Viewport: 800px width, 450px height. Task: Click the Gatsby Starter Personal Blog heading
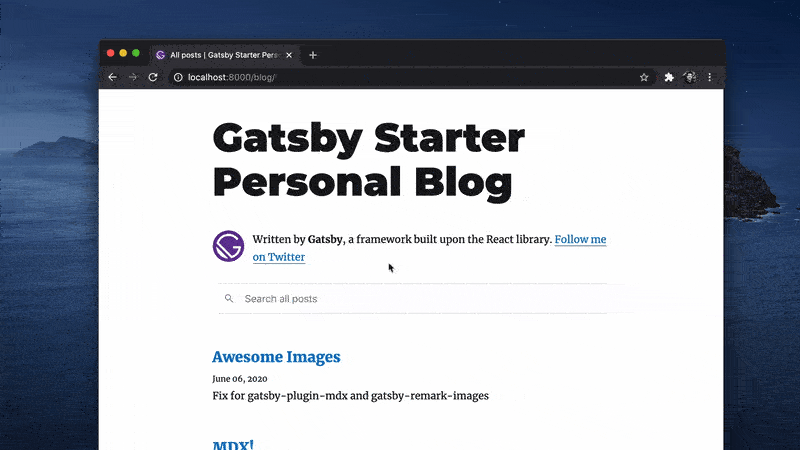[x=369, y=160]
